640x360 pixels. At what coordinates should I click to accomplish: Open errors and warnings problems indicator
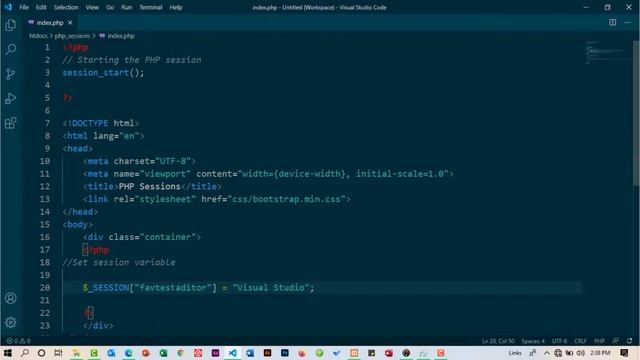pos(18,340)
